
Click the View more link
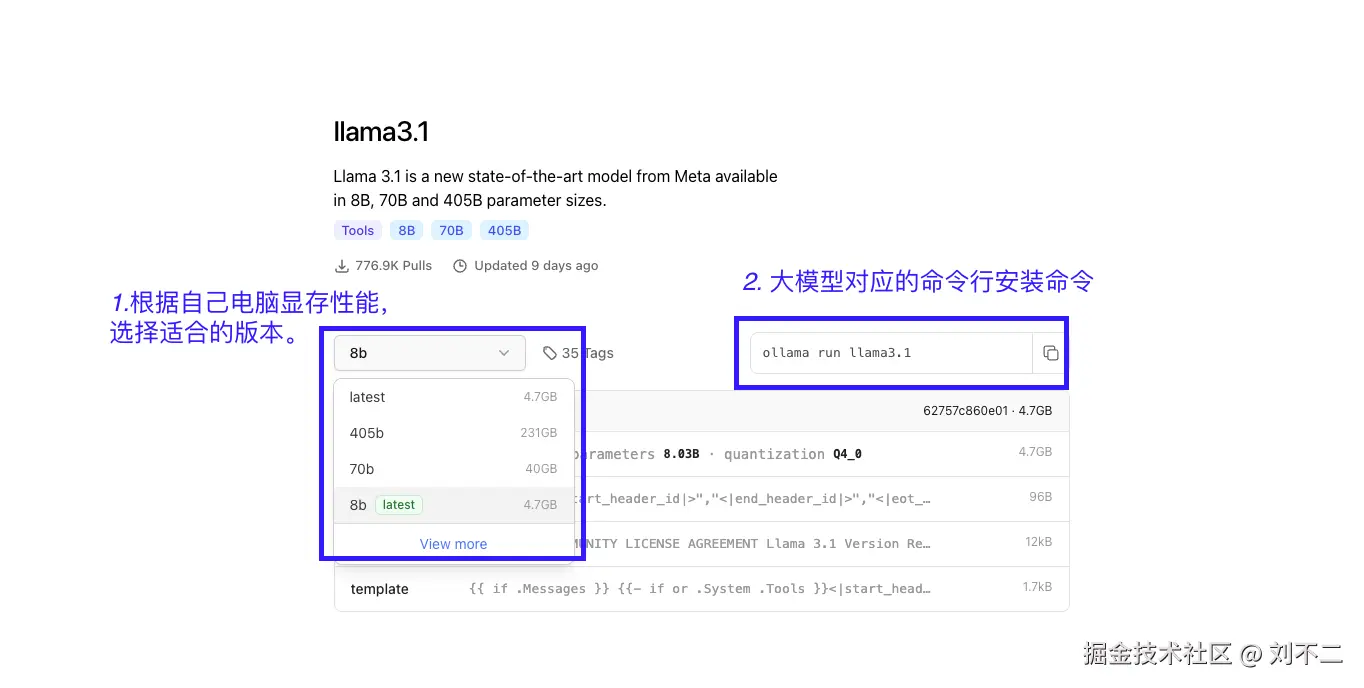453,544
